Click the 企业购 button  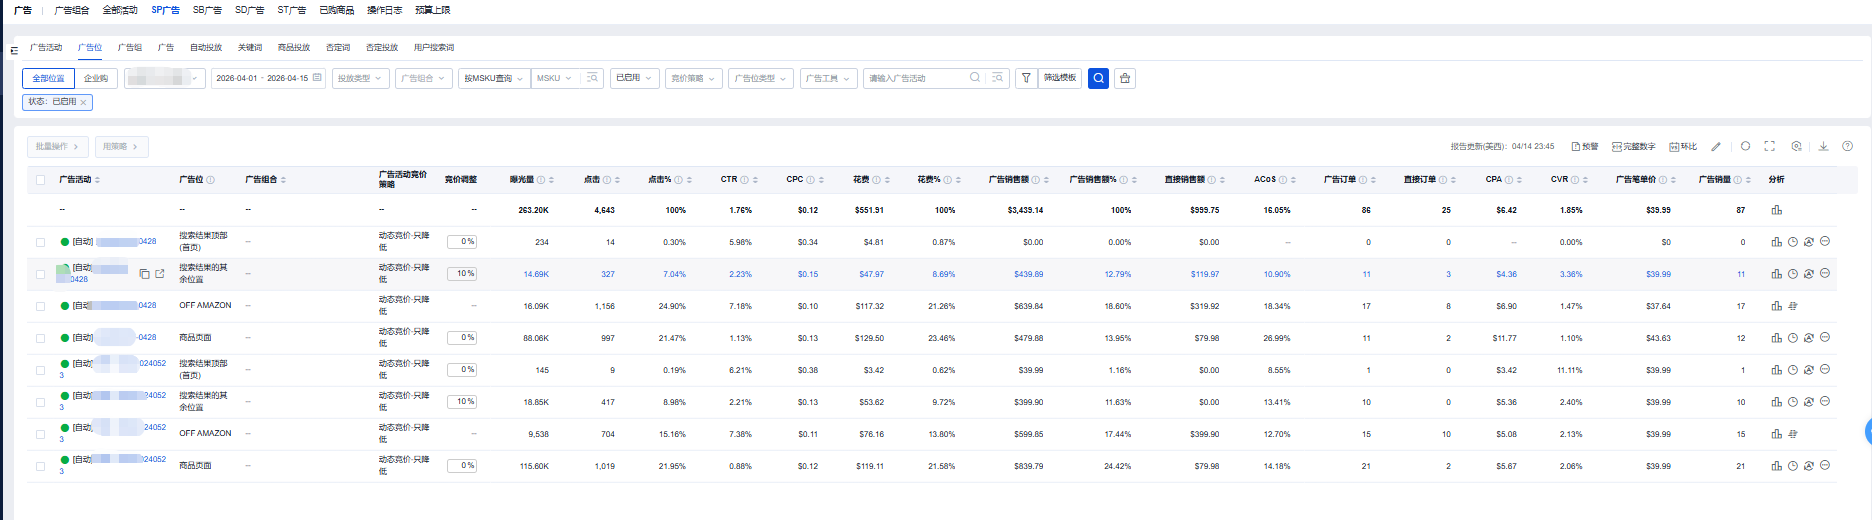click(96, 78)
